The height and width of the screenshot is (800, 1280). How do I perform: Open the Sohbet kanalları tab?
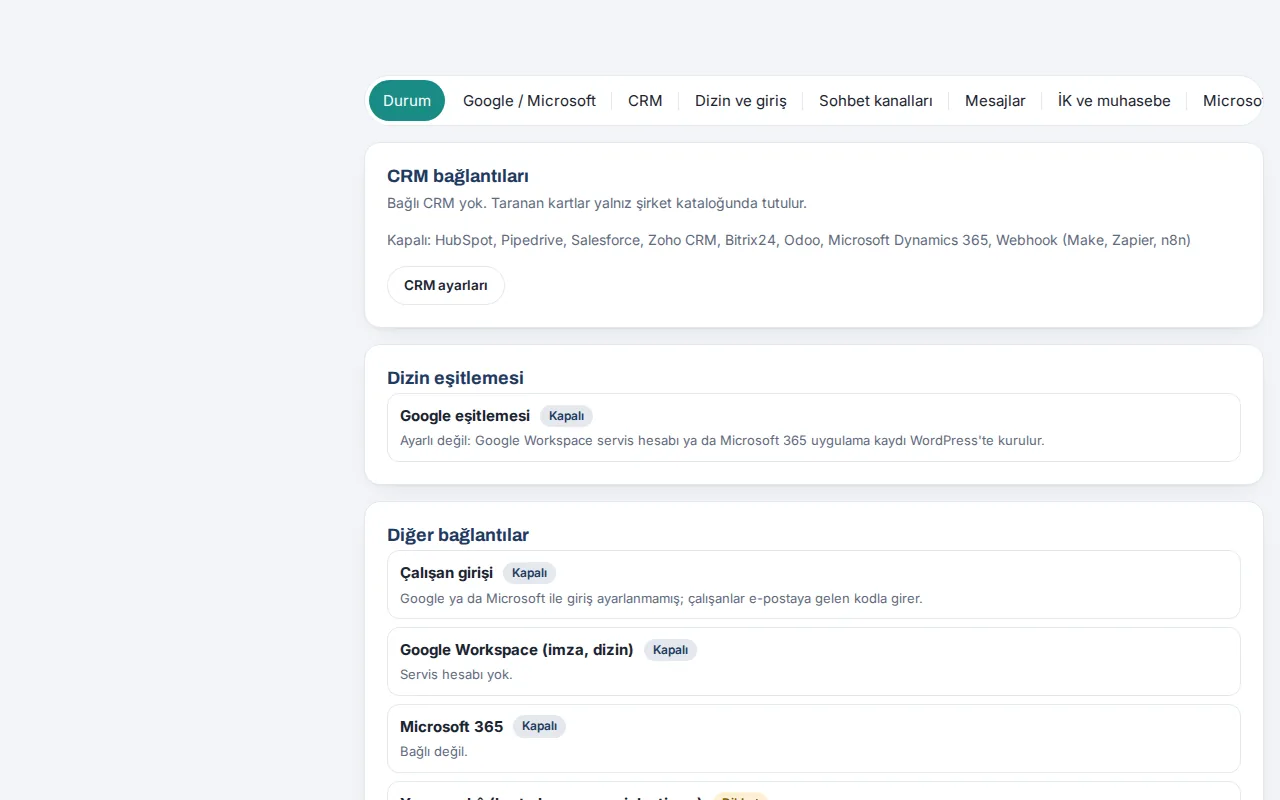pyautogui.click(x=876, y=101)
